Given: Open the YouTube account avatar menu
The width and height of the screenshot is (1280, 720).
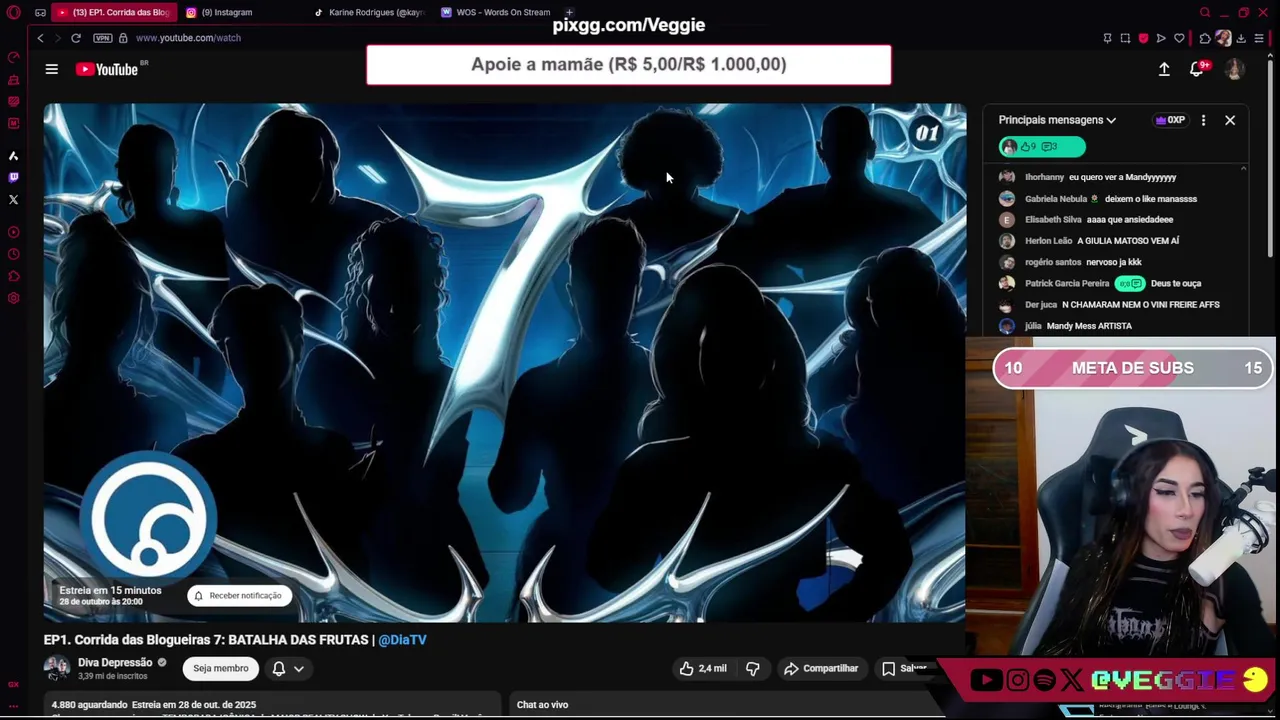Looking at the screenshot, I should [x=1235, y=69].
